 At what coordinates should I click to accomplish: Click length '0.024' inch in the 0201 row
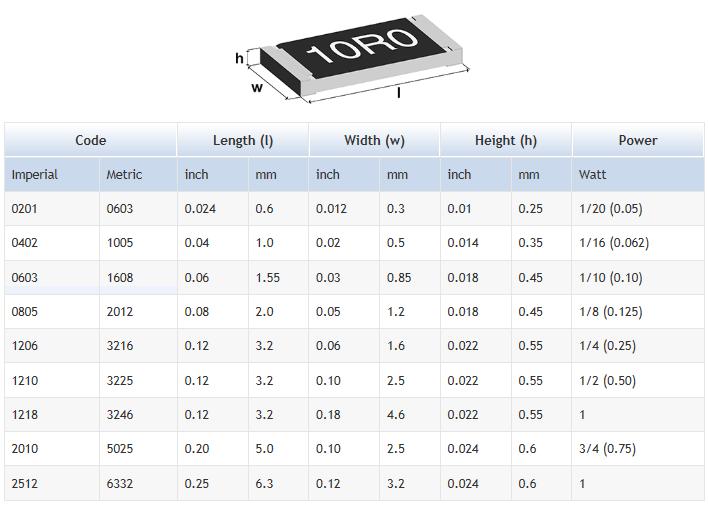pos(200,209)
